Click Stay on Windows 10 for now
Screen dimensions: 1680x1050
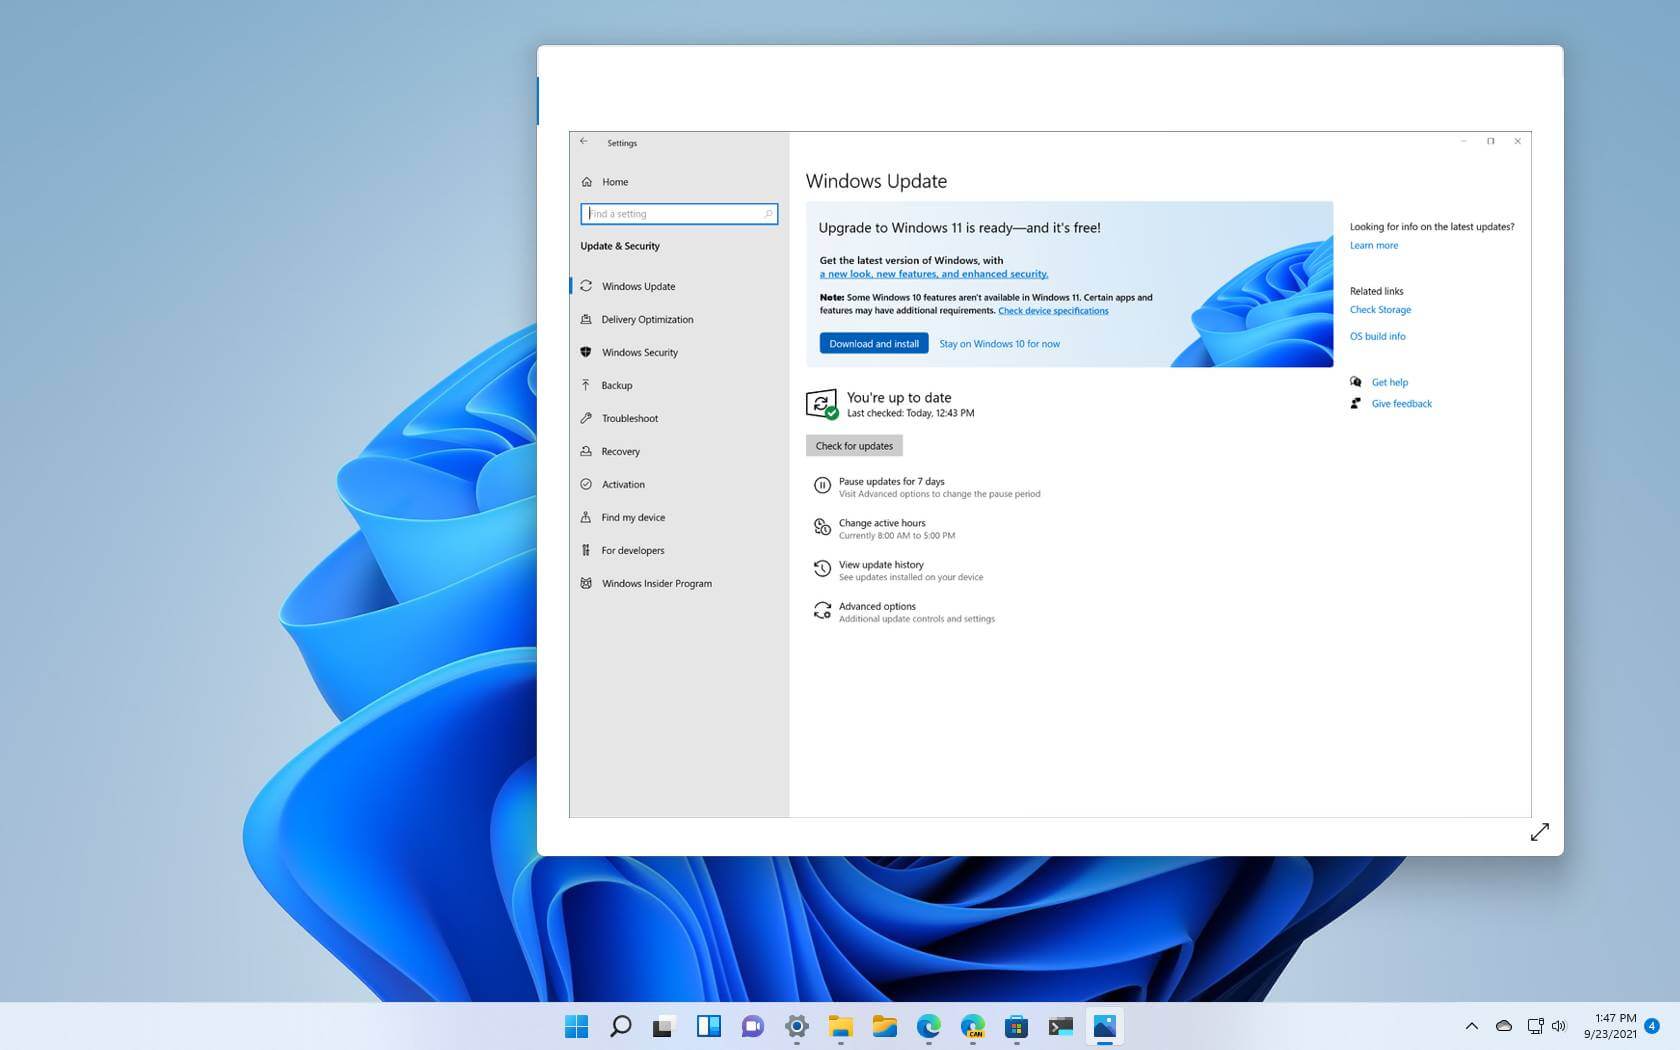tap(999, 344)
